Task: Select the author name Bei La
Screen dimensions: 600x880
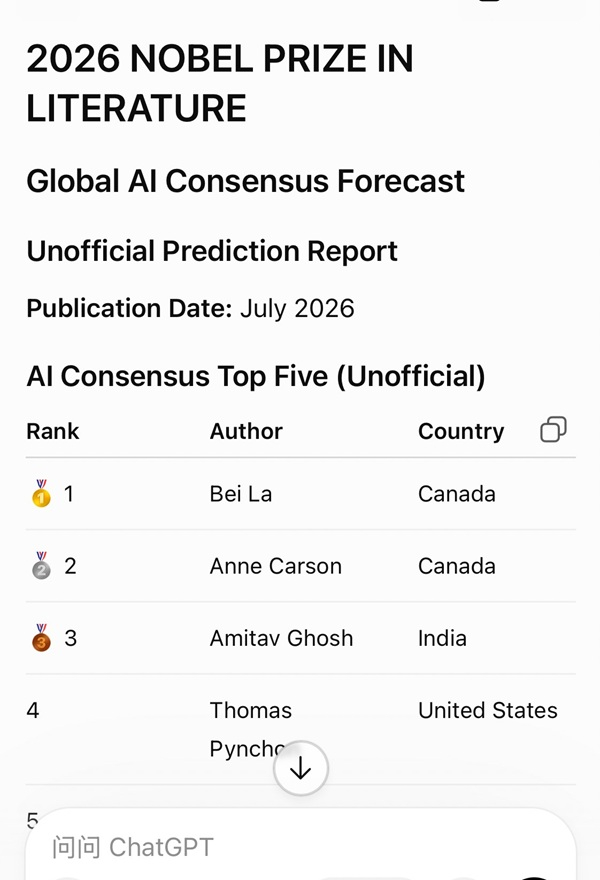Action: point(241,494)
